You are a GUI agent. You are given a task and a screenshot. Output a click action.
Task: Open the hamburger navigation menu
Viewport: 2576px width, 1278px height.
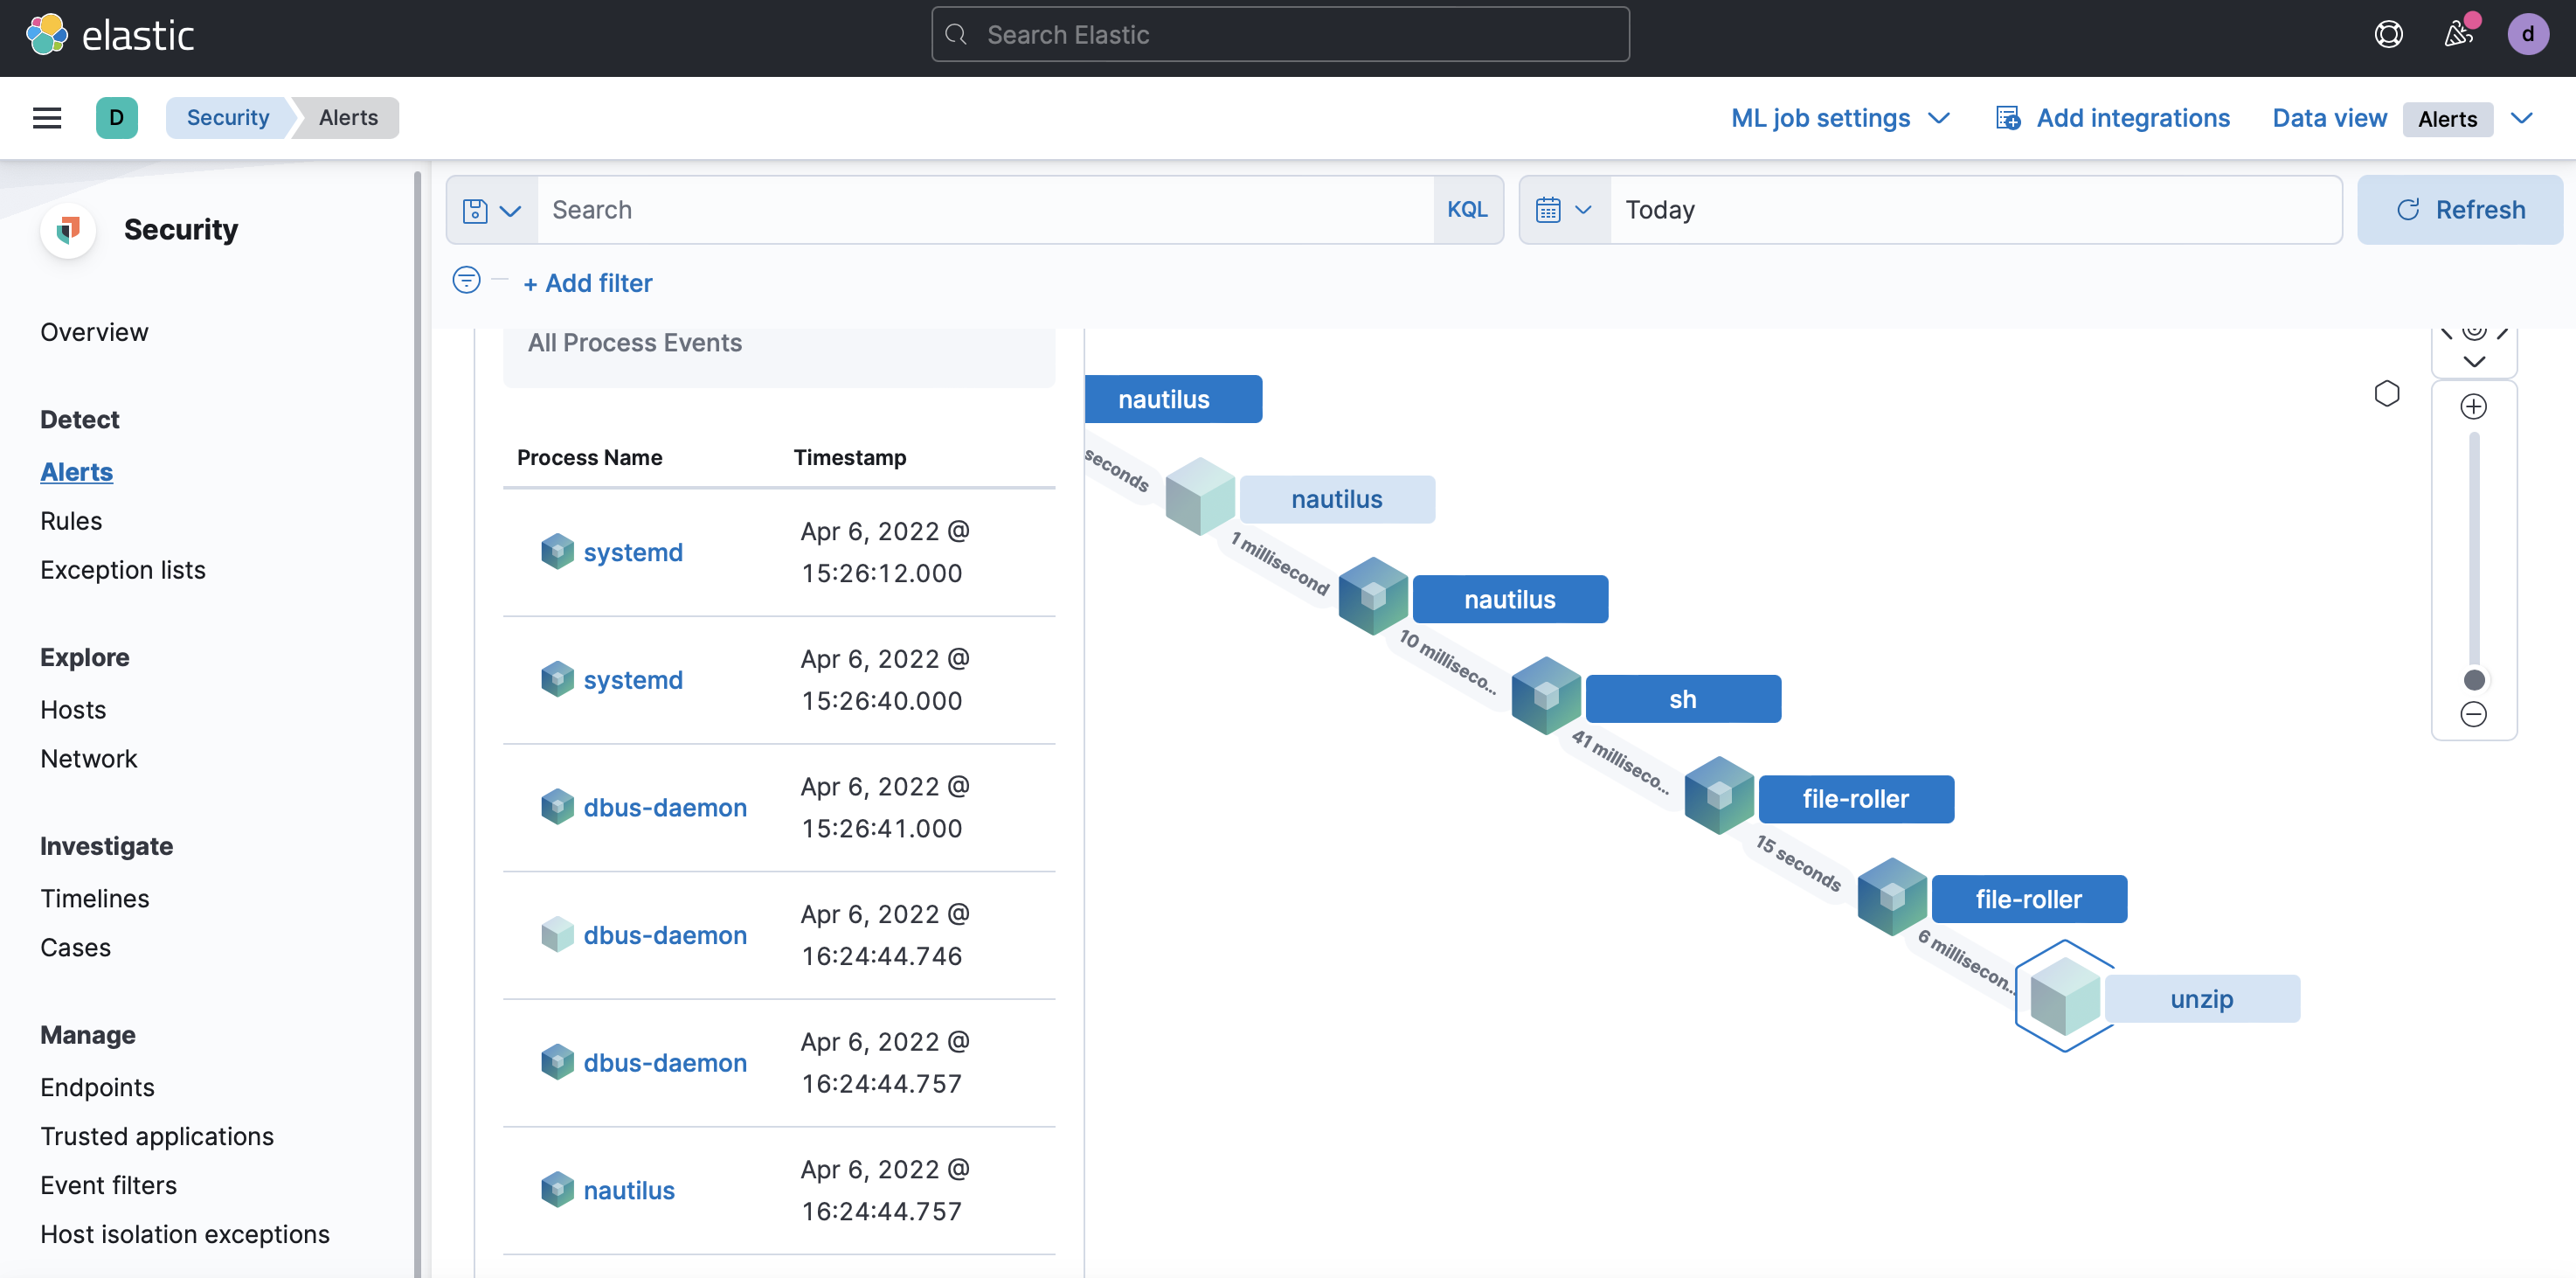click(46, 117)
